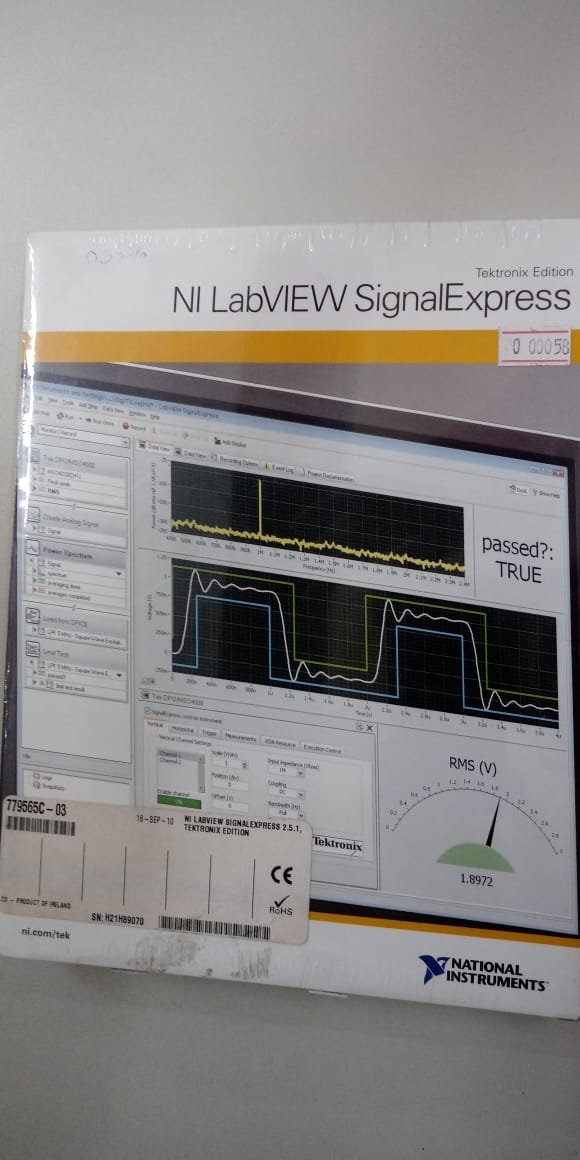Select the Load from SPICE step icon

click(33, 615)
